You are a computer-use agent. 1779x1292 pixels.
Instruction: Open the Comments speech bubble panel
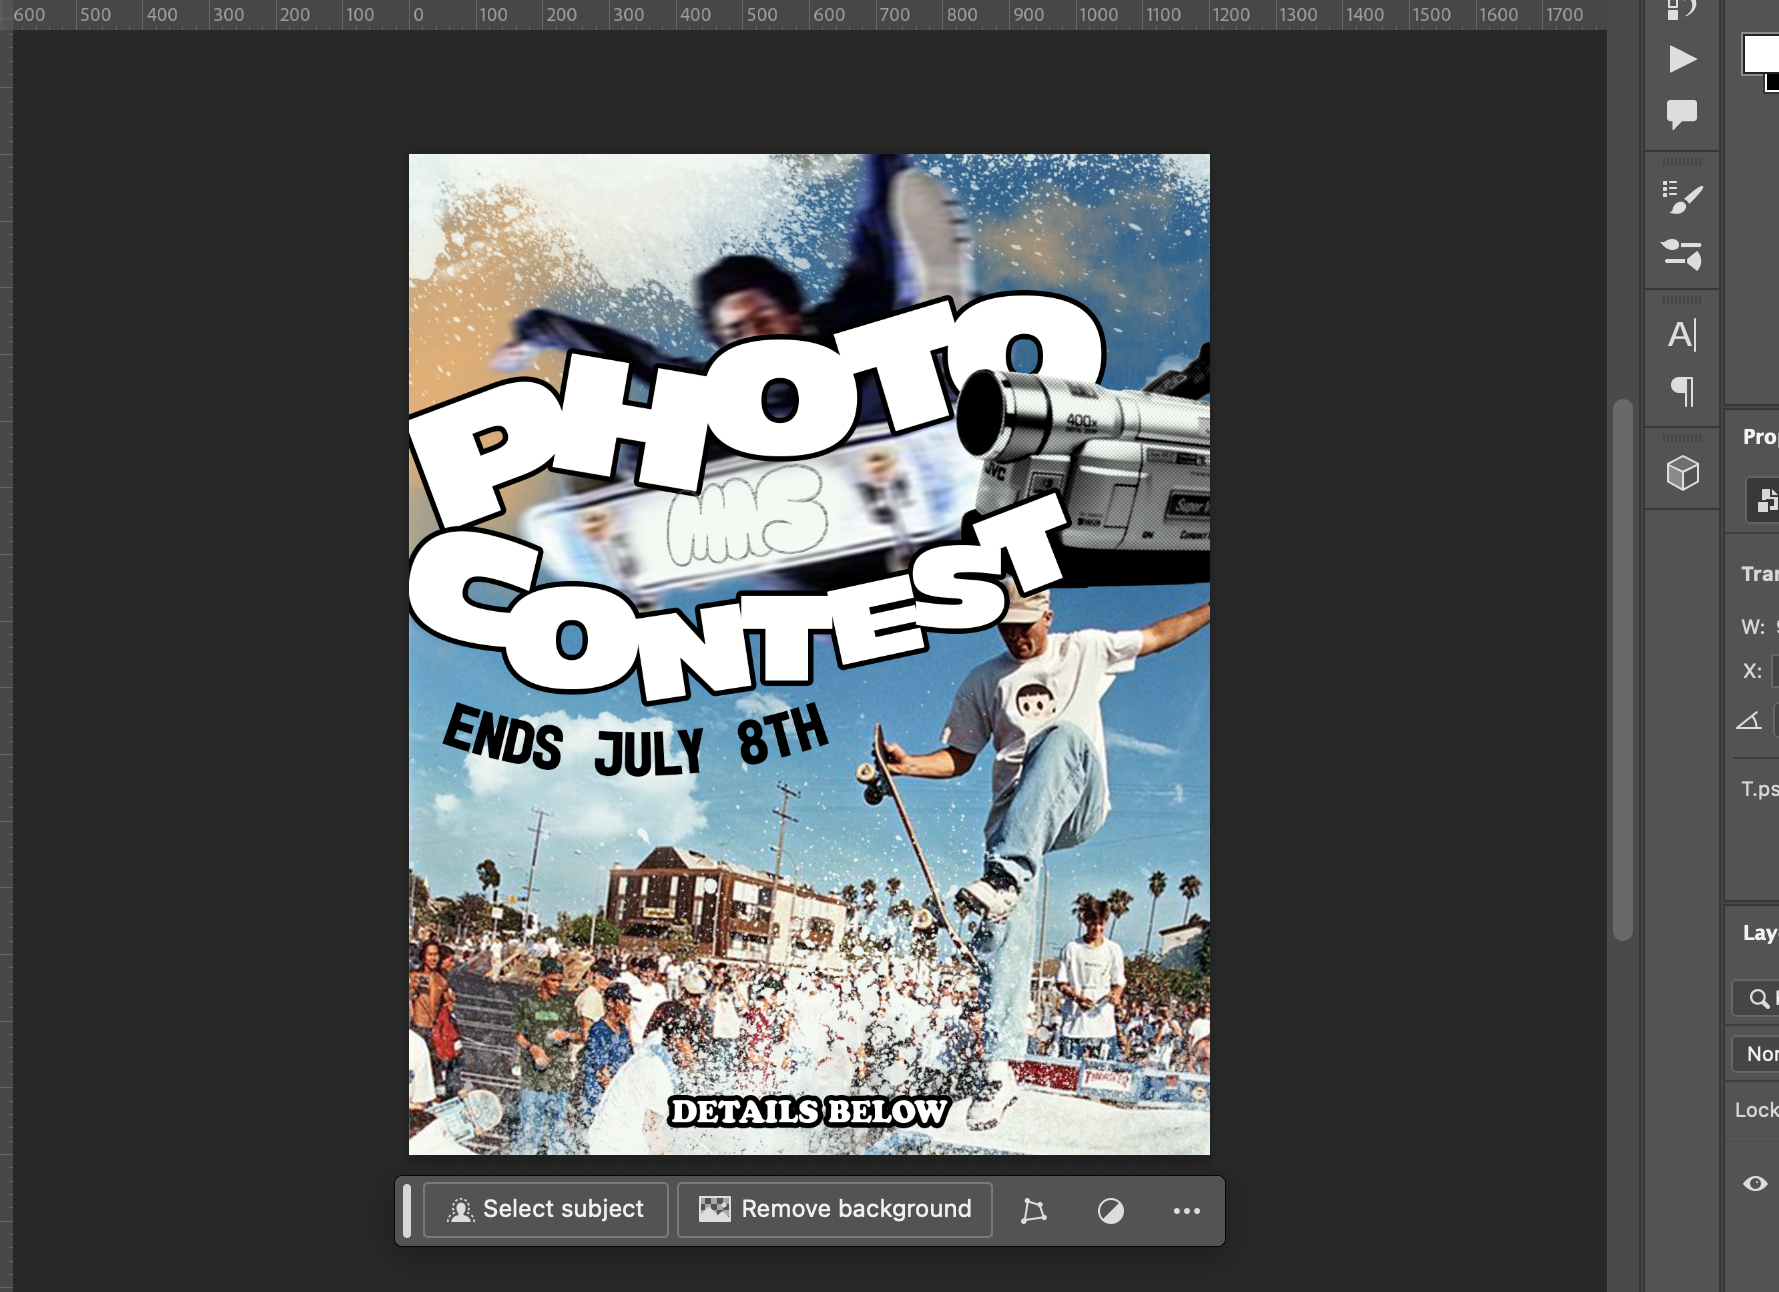(1682, 114)
